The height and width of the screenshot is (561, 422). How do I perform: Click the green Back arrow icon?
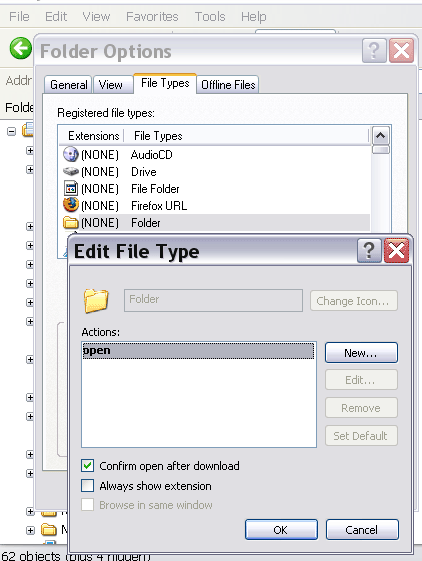20,48
